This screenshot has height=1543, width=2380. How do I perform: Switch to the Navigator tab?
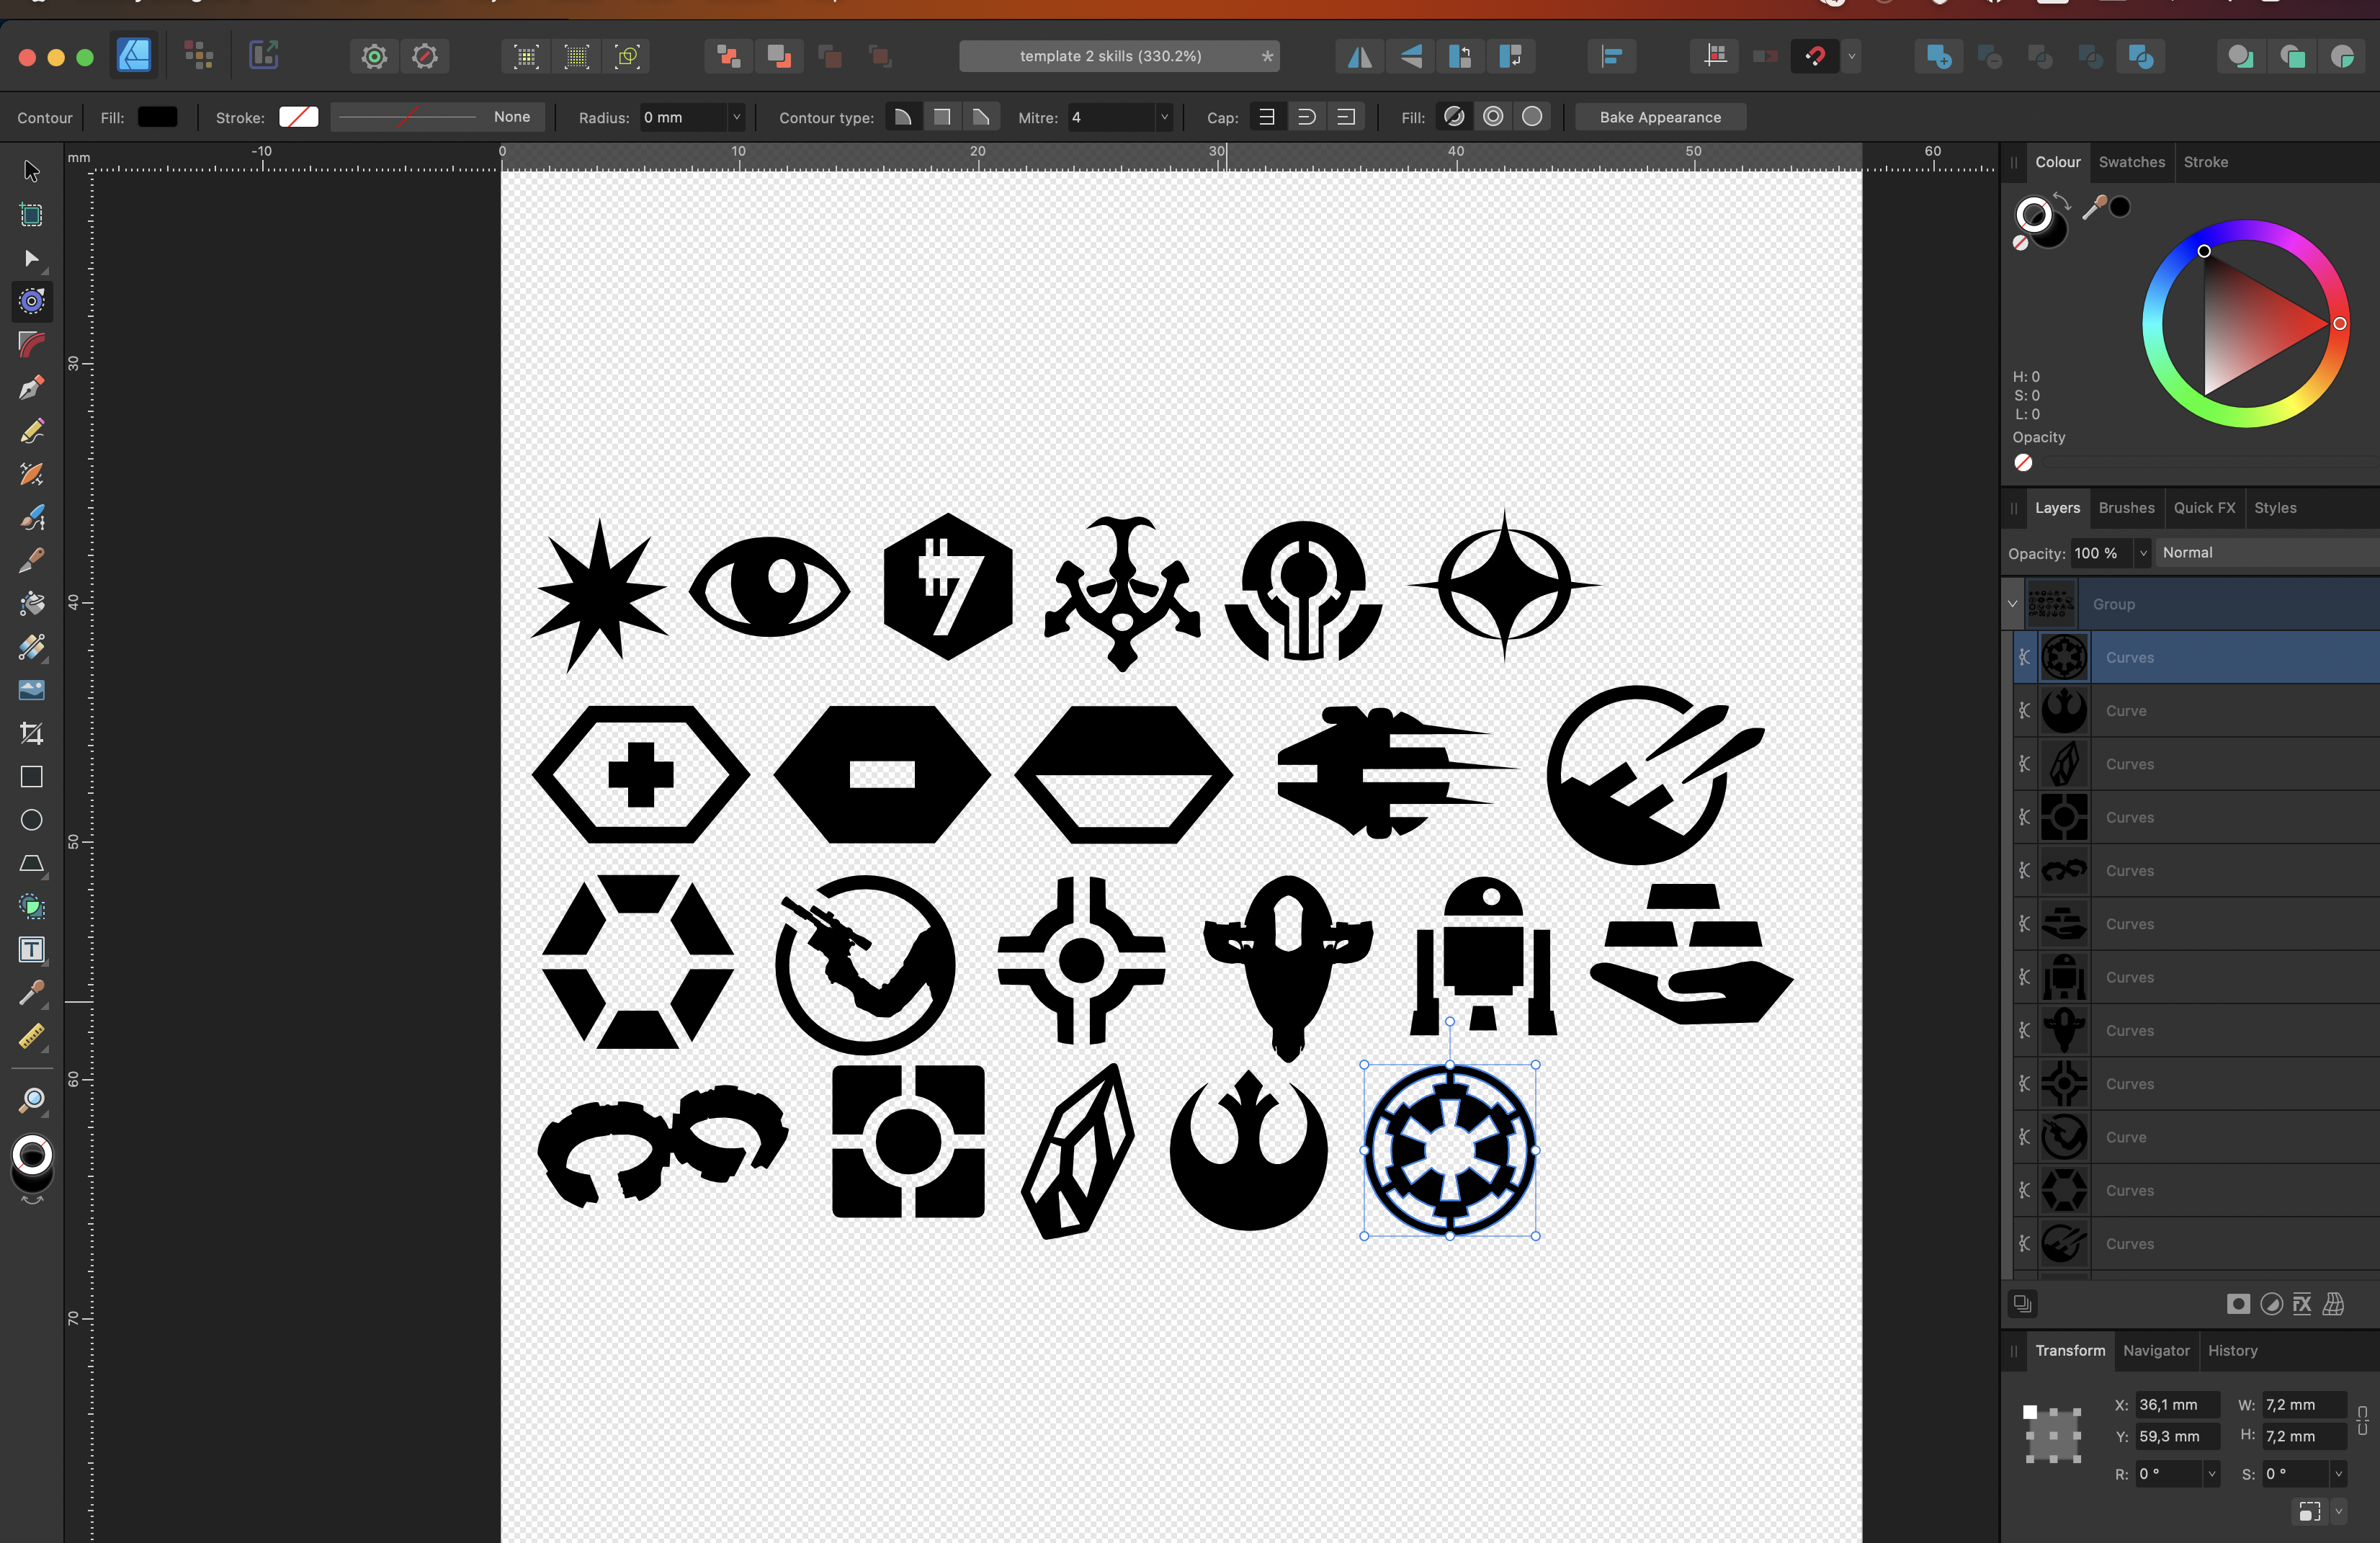click(2156, 1351)
